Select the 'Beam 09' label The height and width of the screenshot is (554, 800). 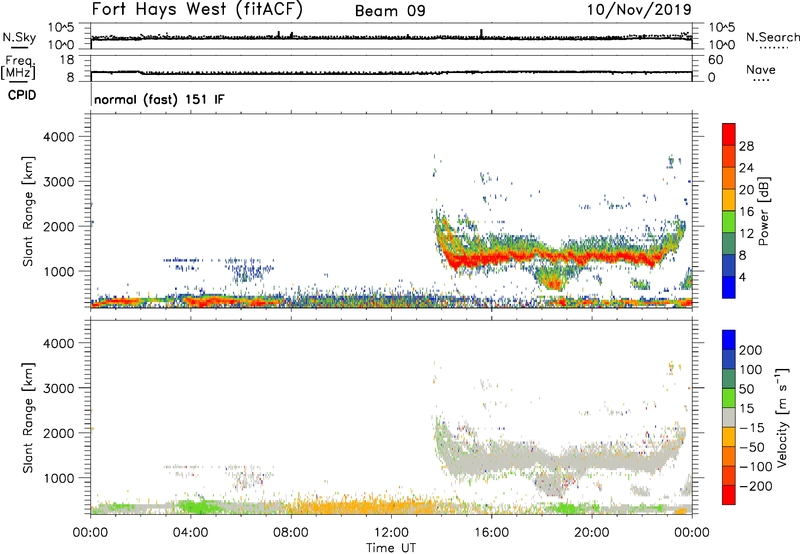(x=390, y=11)
